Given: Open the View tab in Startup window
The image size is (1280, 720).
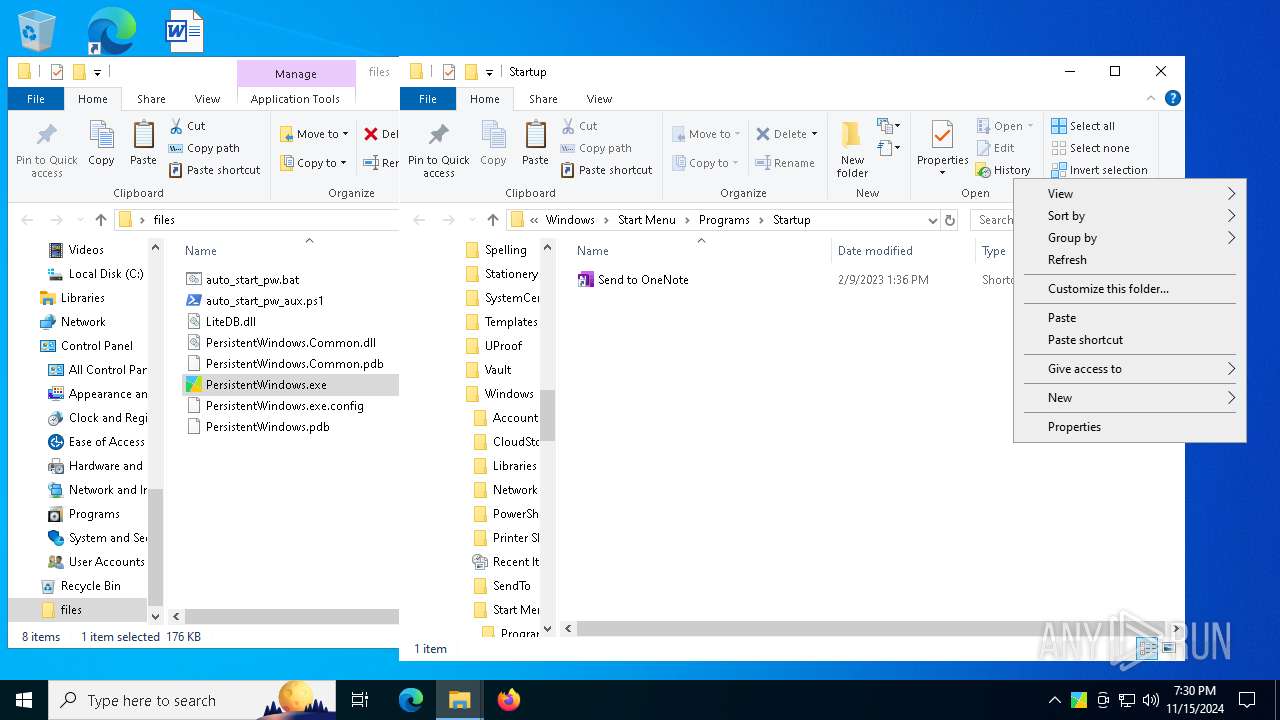Looking at the screenshot, I should coord(599,99).
